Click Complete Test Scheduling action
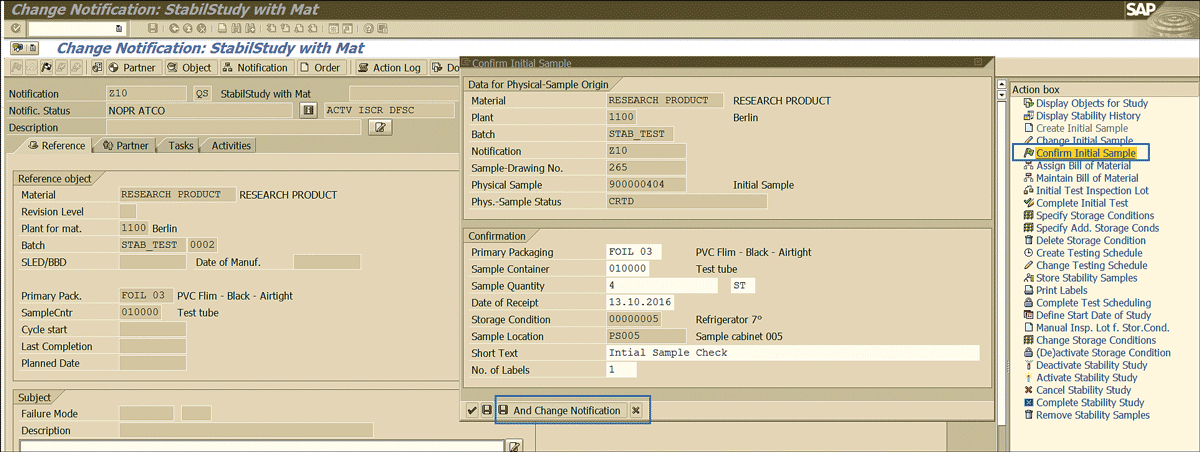 (1093, 303)
